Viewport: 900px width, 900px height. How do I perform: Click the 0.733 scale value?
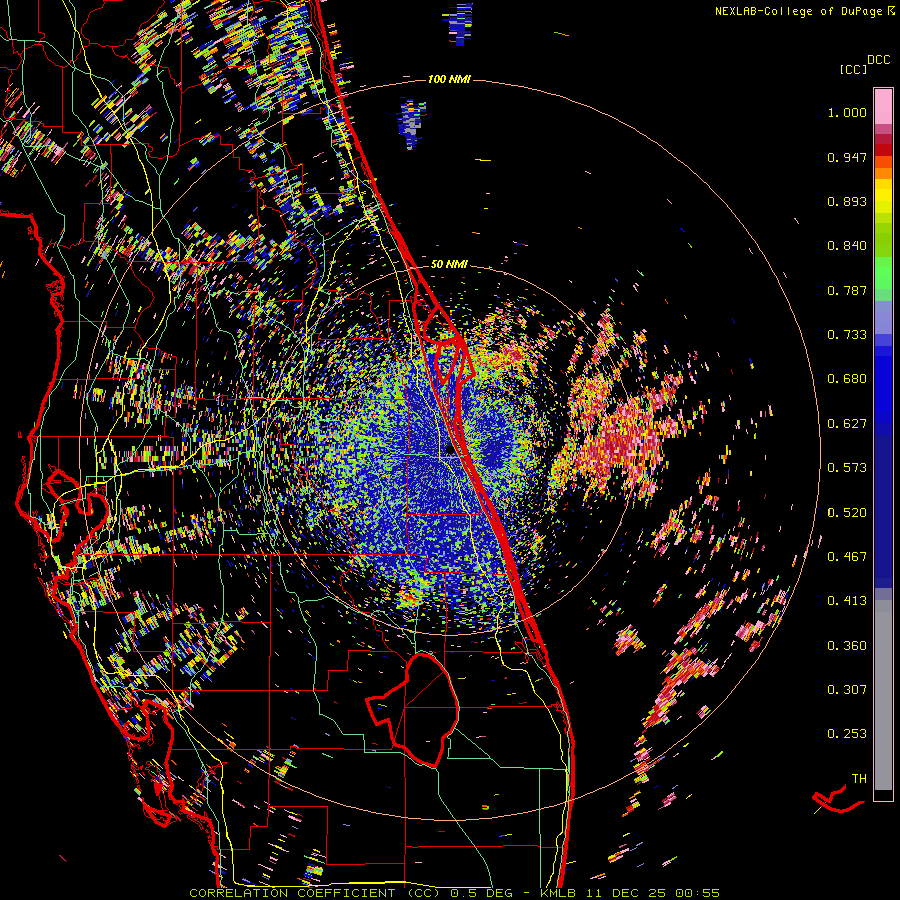pyautogui.click(x=847, y=335)
